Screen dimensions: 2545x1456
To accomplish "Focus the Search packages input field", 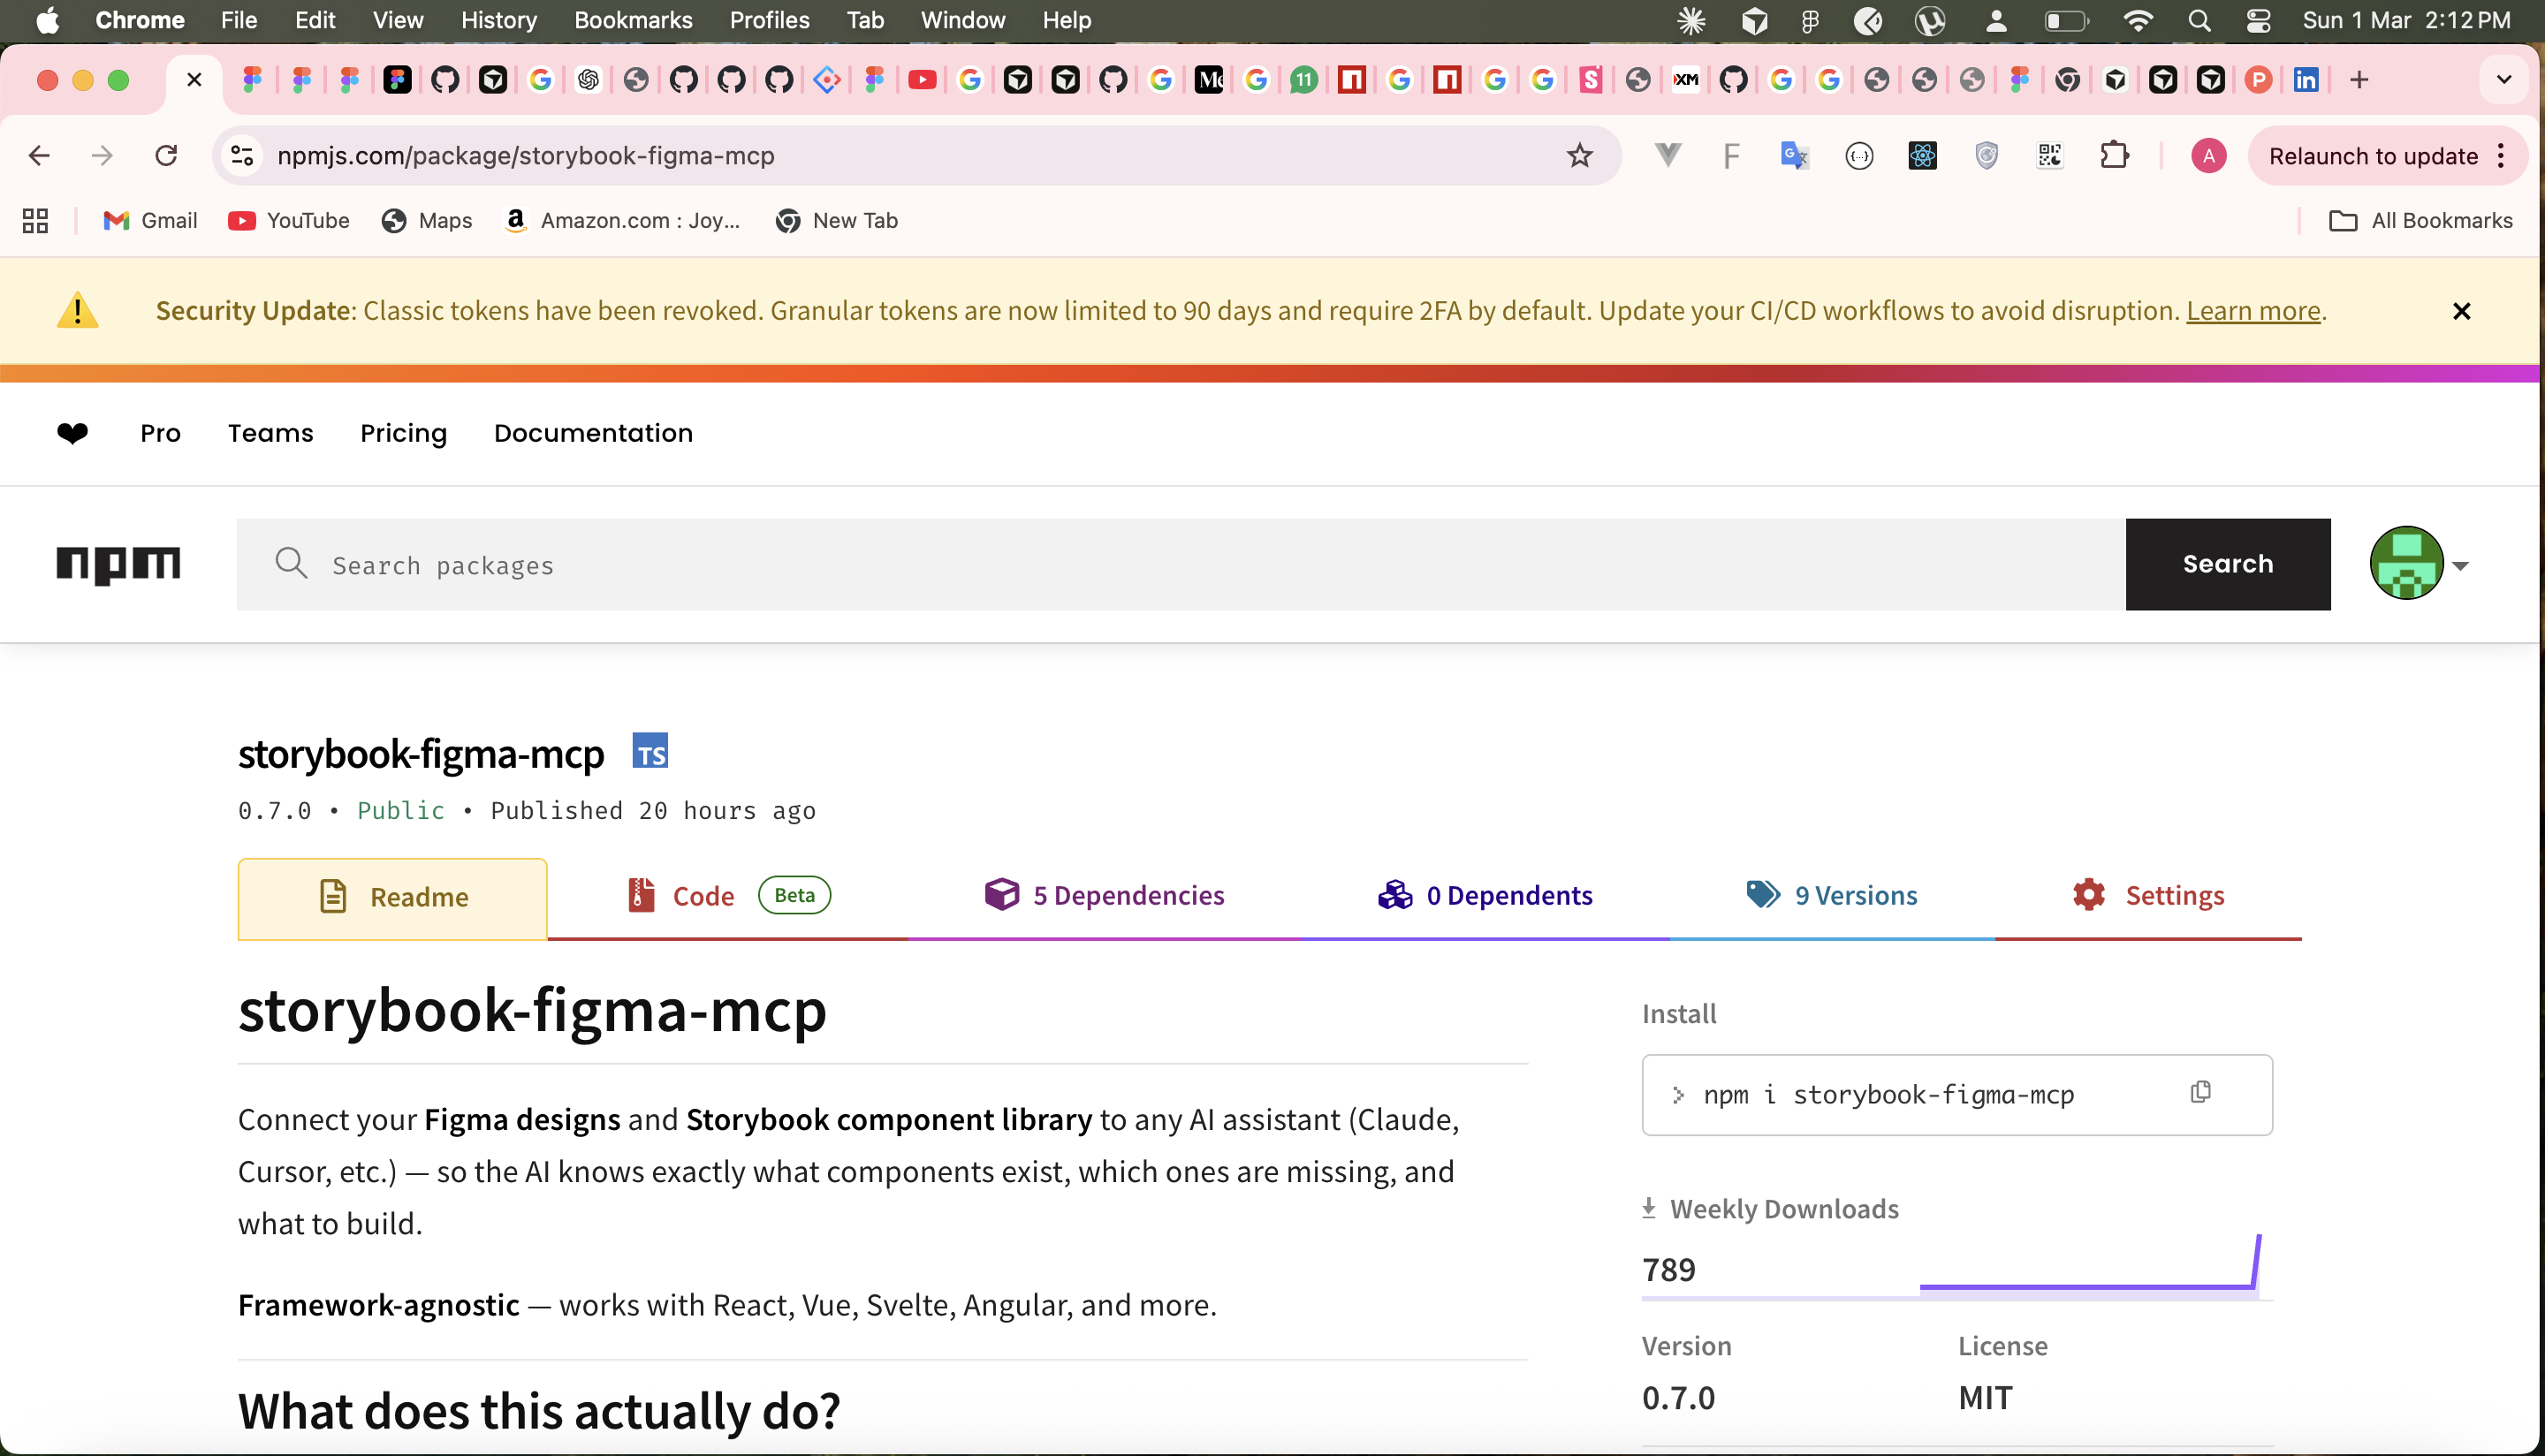I will (x=1180, y=564).
